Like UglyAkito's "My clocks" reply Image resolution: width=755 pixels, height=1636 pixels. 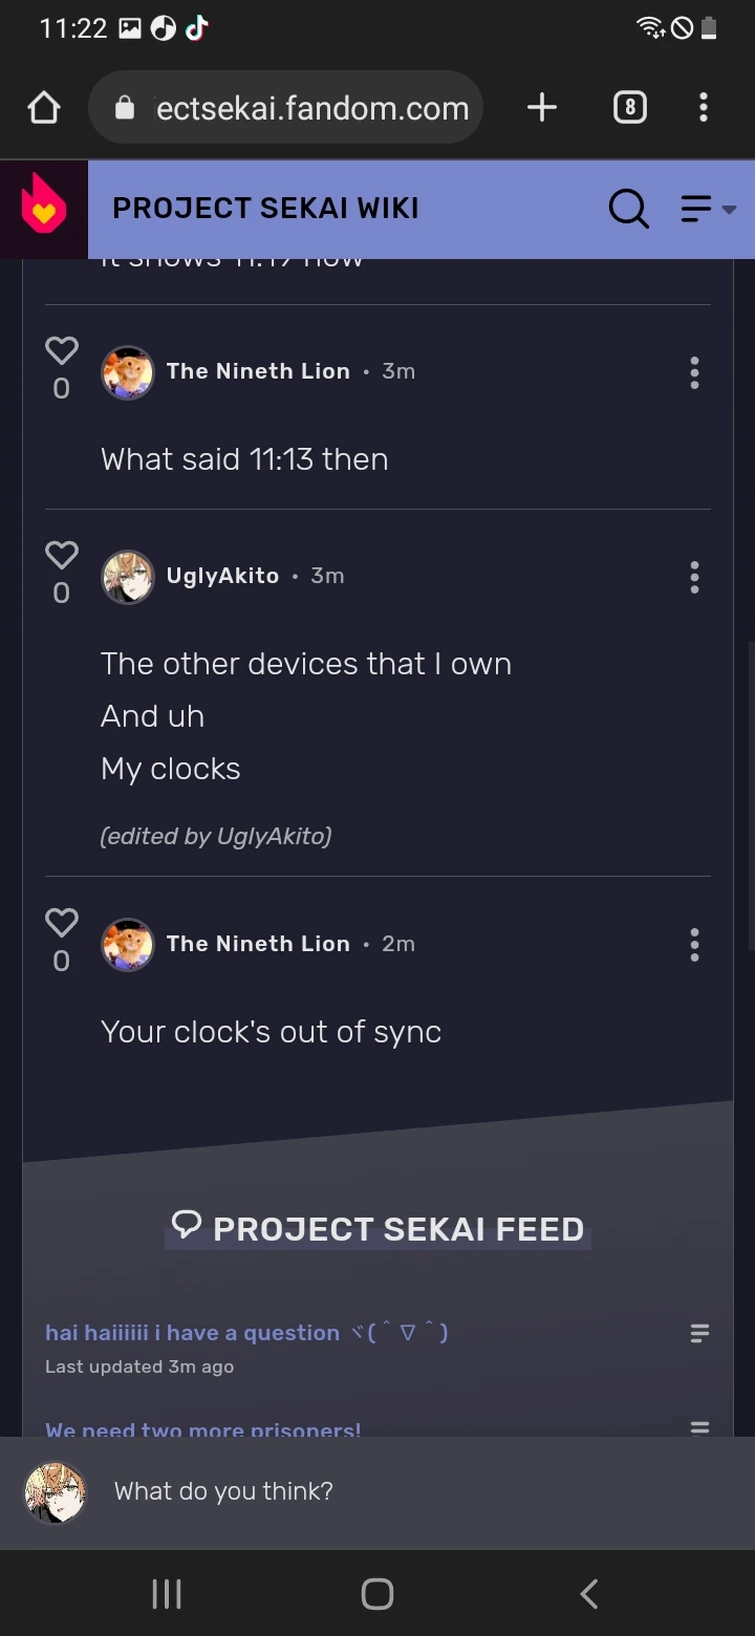[x=61, y=555]
